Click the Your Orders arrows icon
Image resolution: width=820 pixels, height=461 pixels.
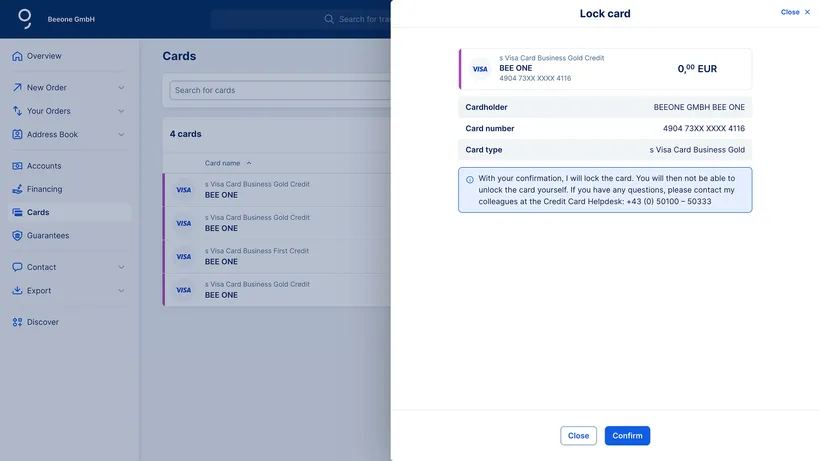[x=17, y=111]
